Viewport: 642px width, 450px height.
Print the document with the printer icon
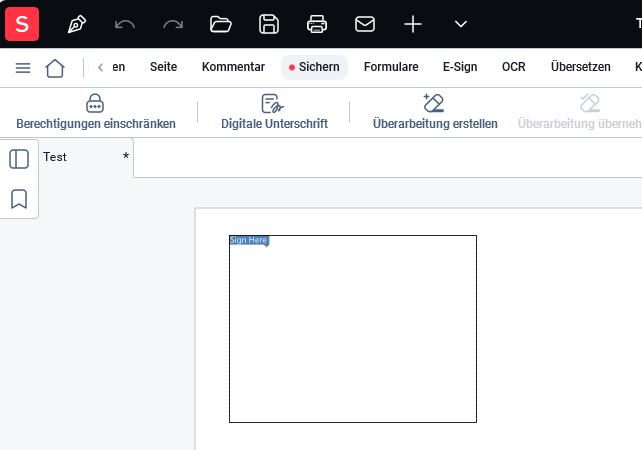(317, 24)
